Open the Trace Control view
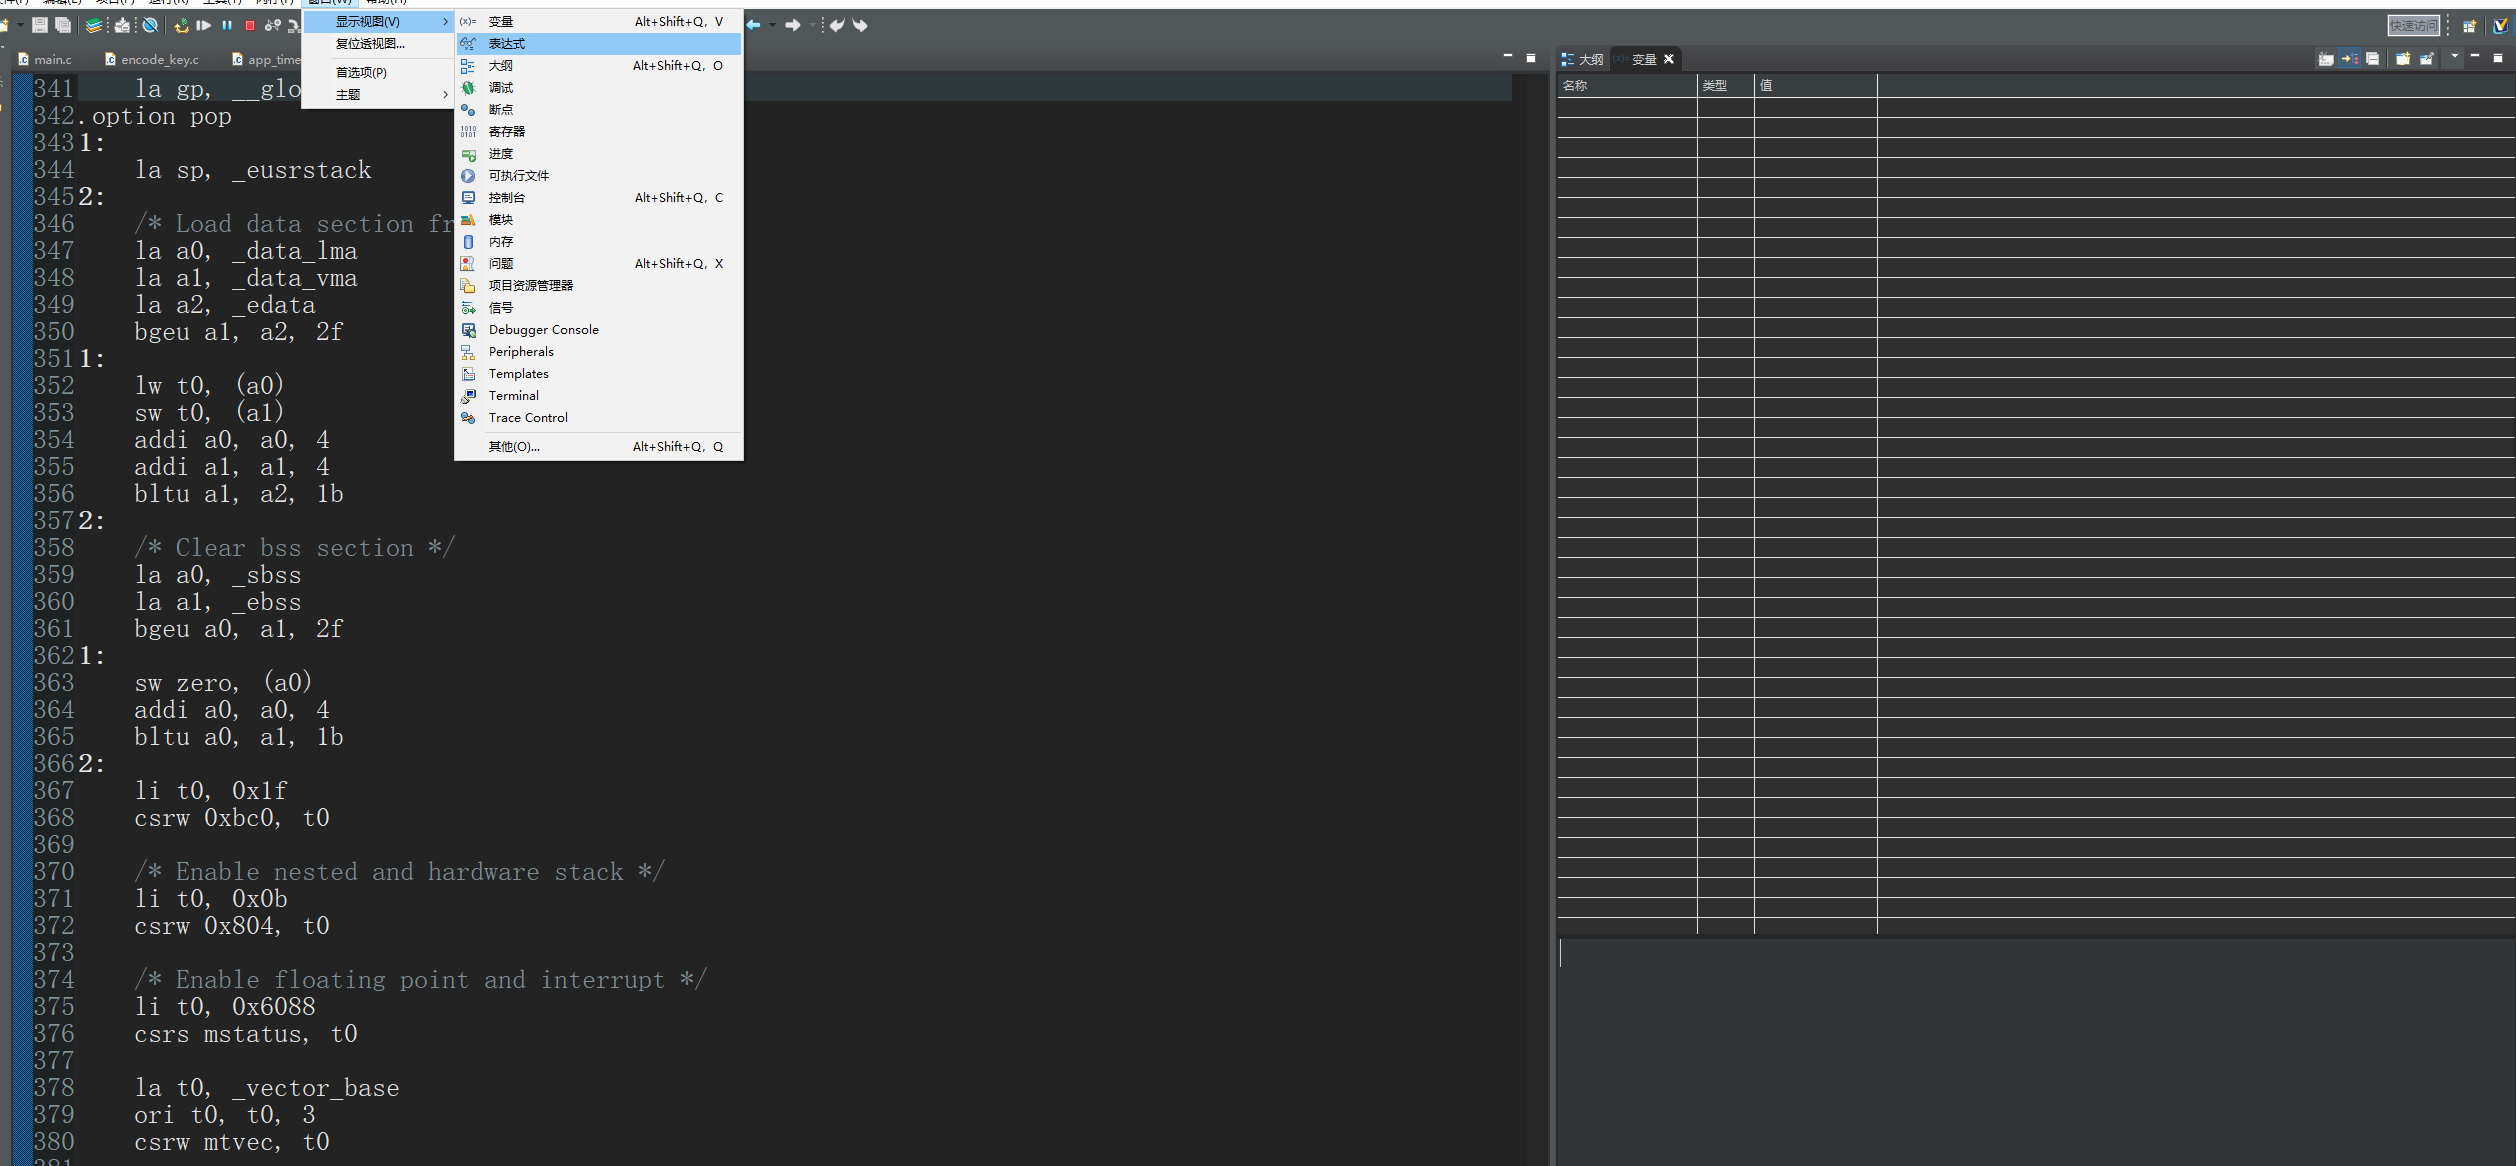Viewport: 2516px width, 1166px height. 599,417
